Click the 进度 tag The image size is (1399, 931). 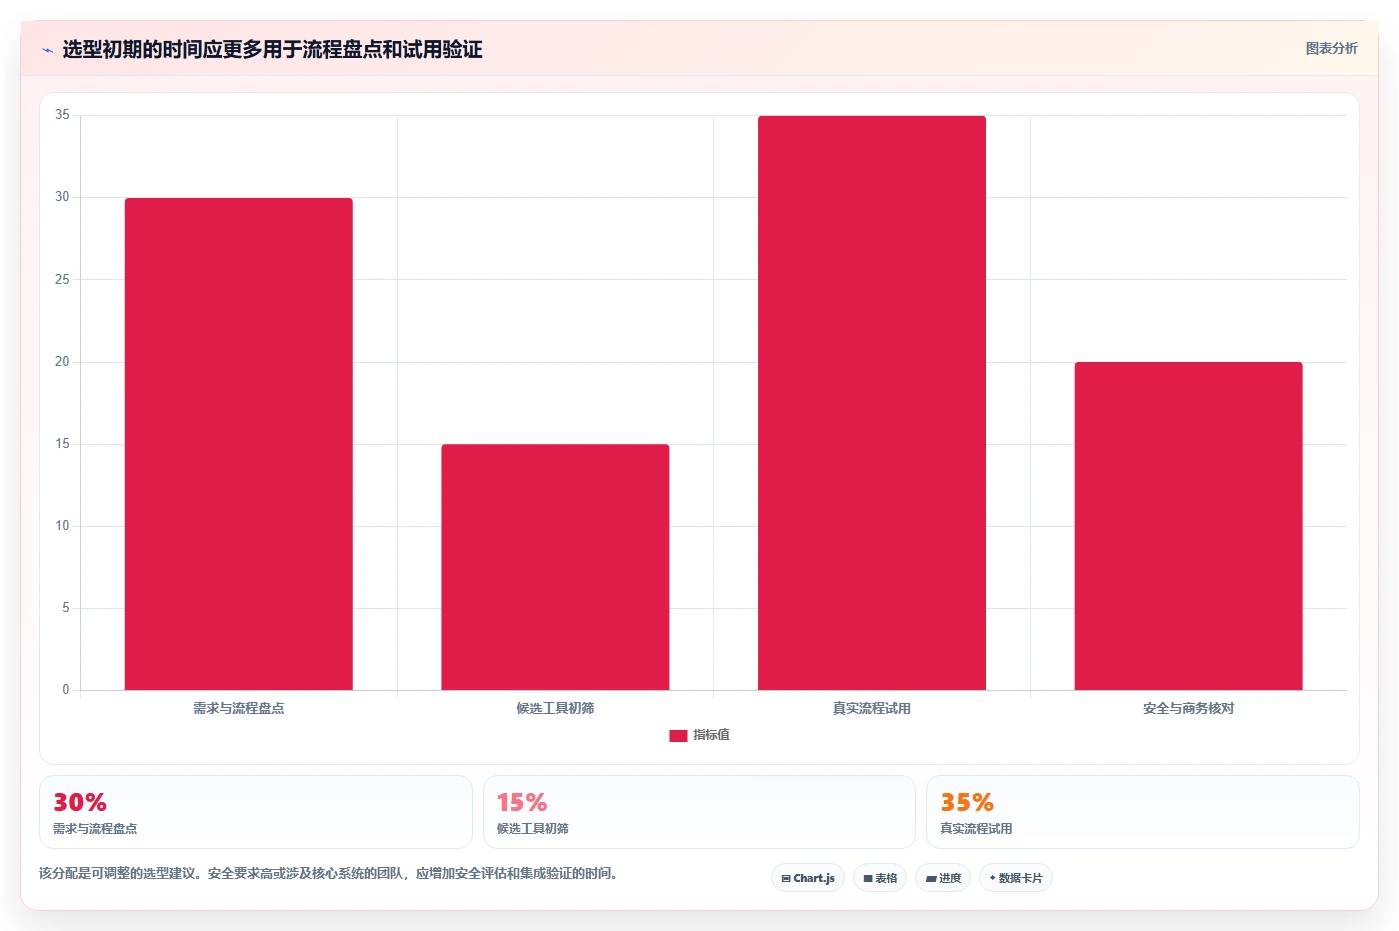pyautogui.click(x=943, y=878)
